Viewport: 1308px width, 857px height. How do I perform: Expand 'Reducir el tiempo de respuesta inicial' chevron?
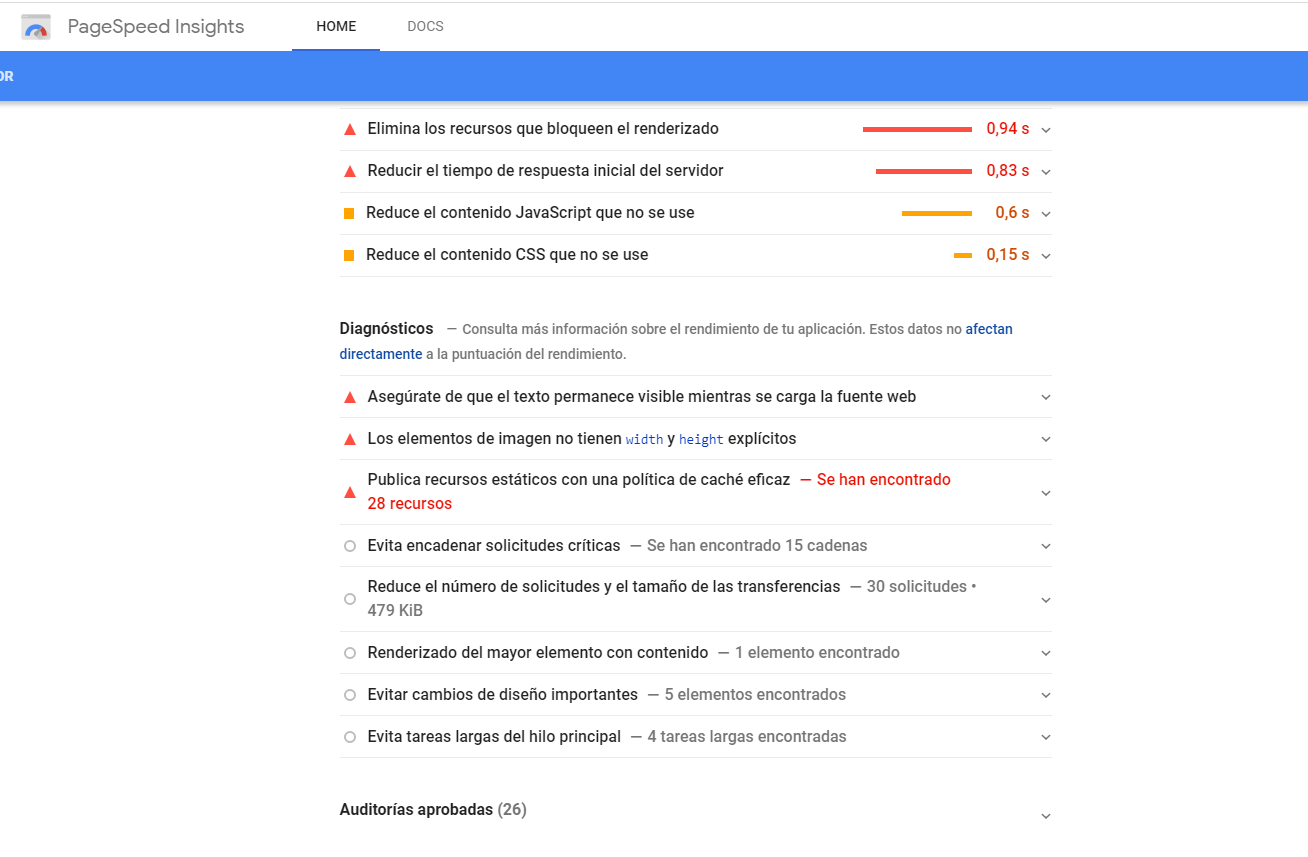(x=1046, y=172)
